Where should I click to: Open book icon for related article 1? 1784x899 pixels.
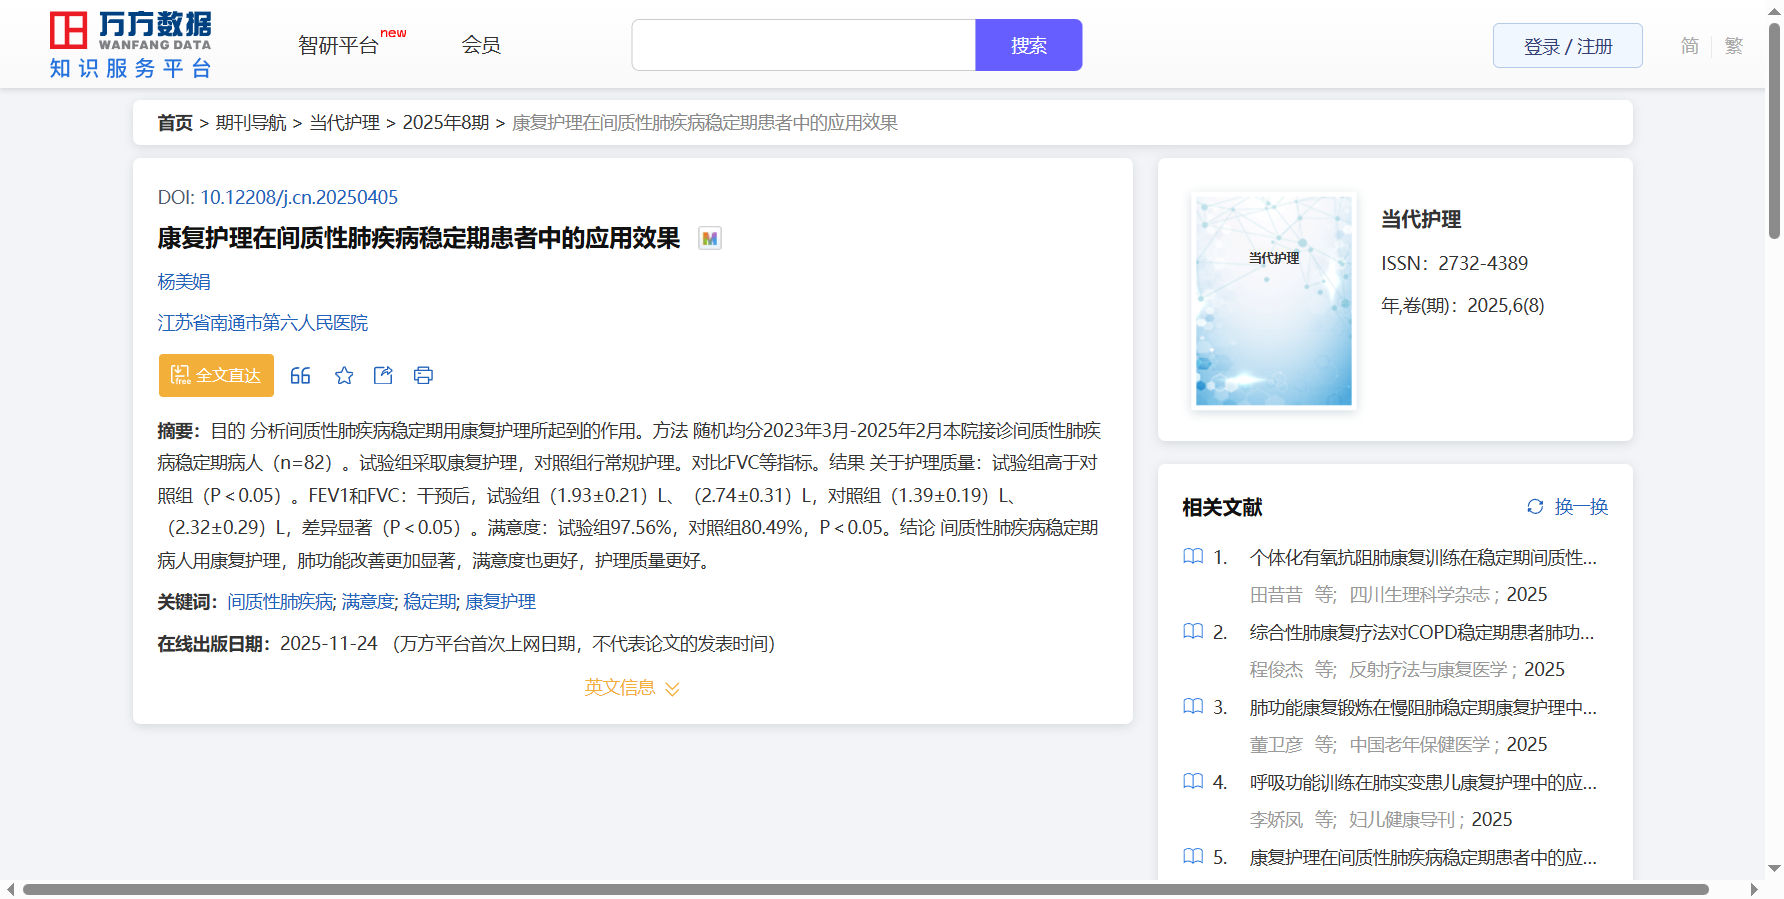pos(1193,557)
